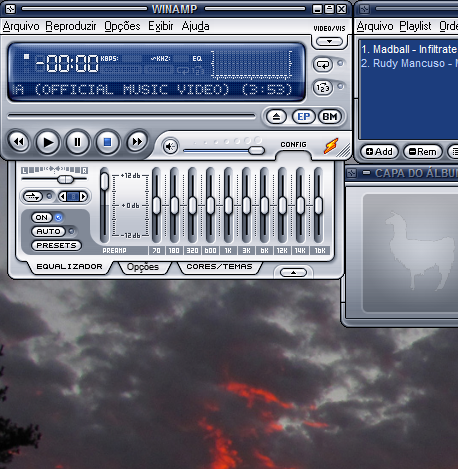Click the Play button in Winamp
Screen dimensions: 458x469
pyautogui.click(x=48, y=142)
